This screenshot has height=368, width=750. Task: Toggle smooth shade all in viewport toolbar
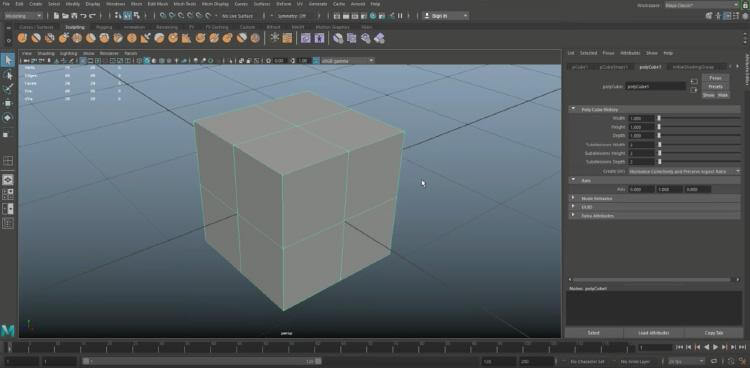pos(147,61)
